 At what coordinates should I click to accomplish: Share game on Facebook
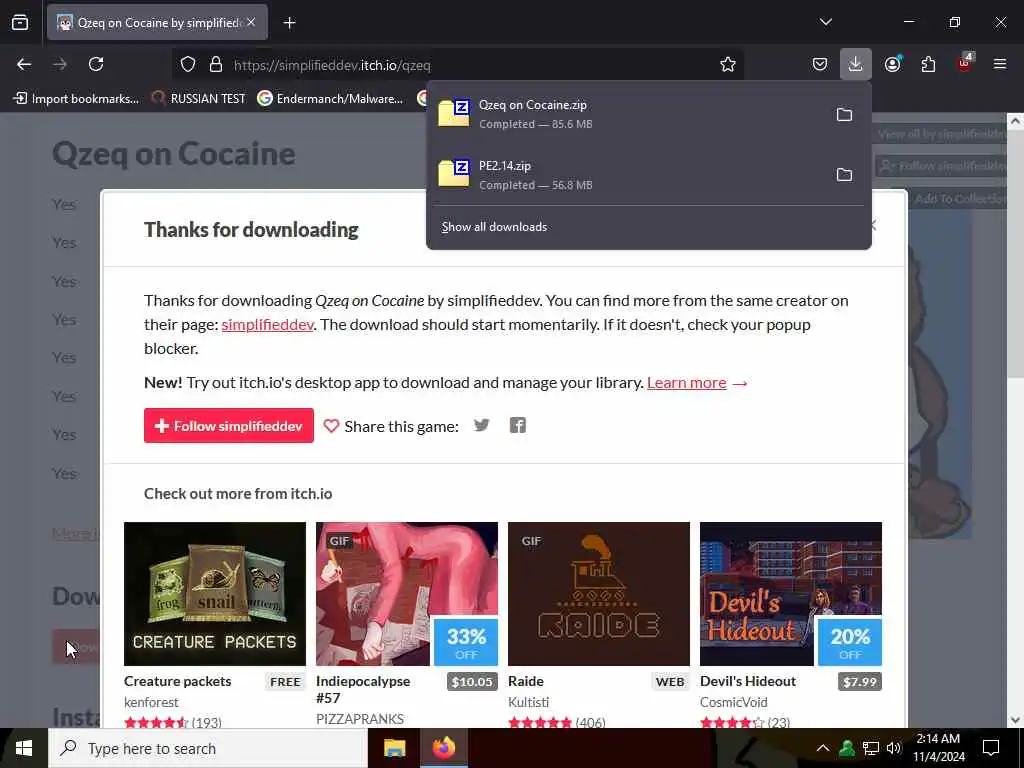(x=517, y=425)
